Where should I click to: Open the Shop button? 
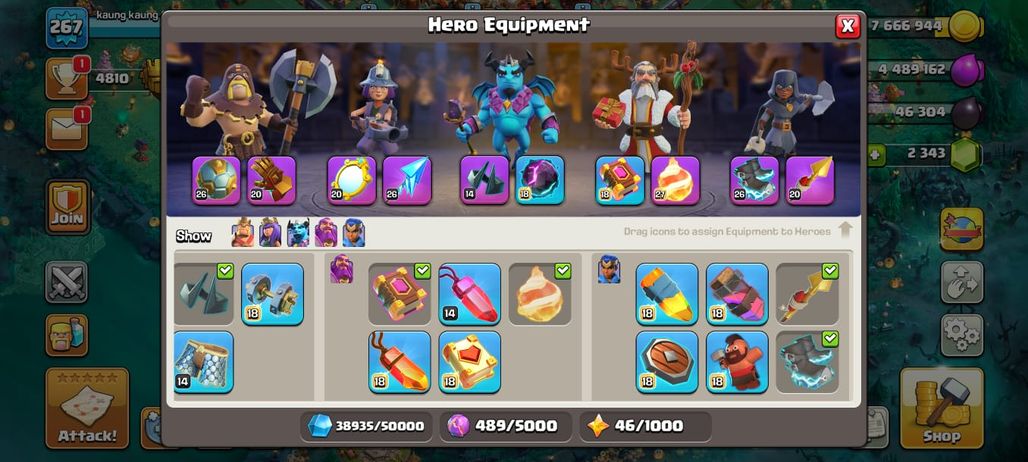click(941, 408)
